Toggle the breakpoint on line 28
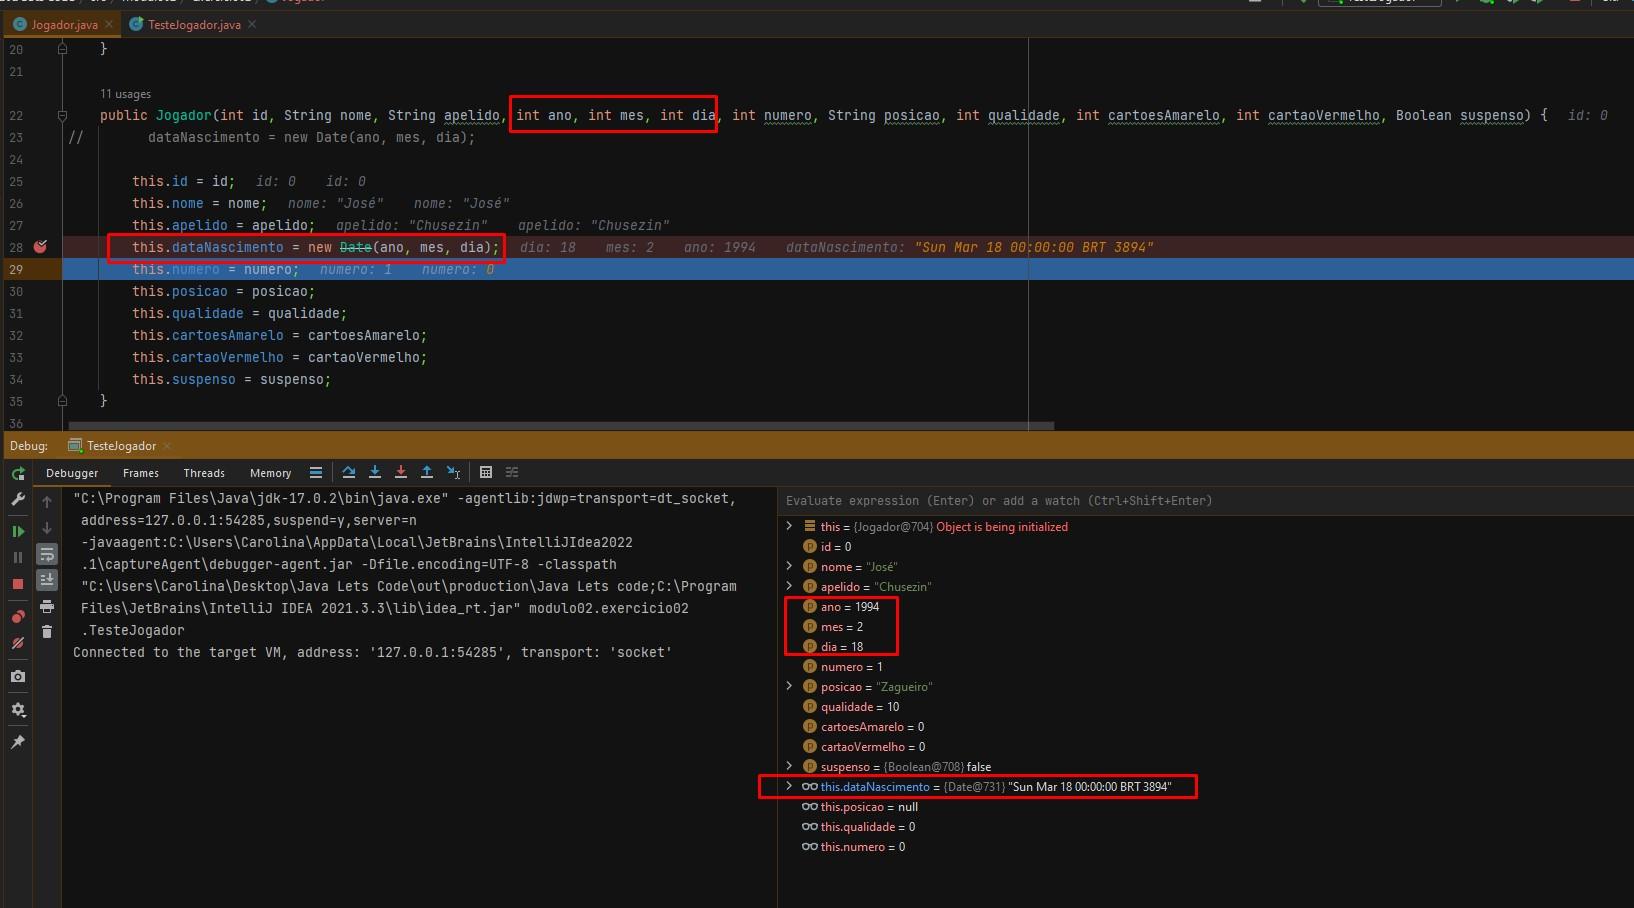Viewport: 1634px width, 908px height. pos(41,247)
